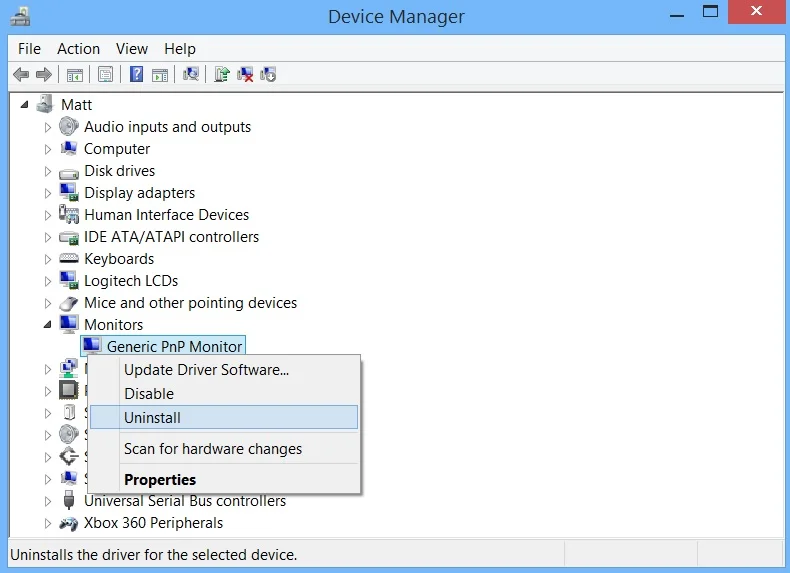Viewport: 790px width, 573px height.
Task: Open the Action menu
Action: (78, 49)
